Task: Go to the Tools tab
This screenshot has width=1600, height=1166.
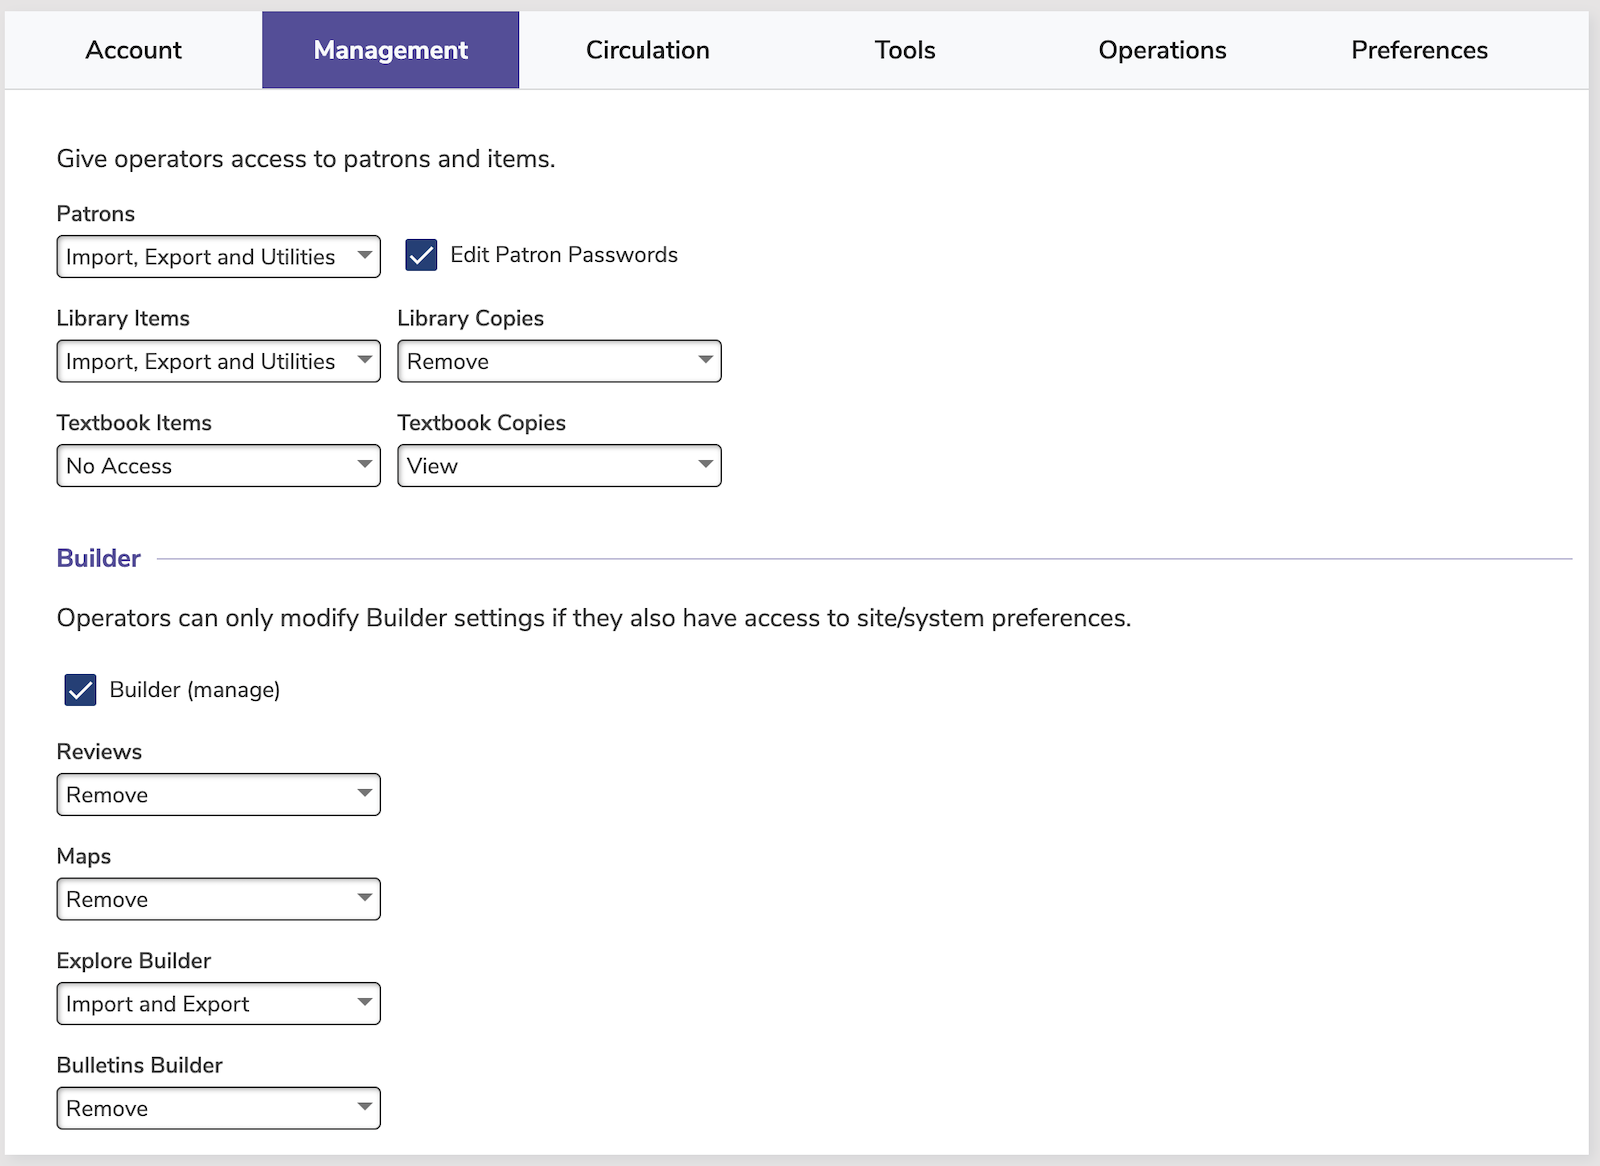Action: [904, 50]
